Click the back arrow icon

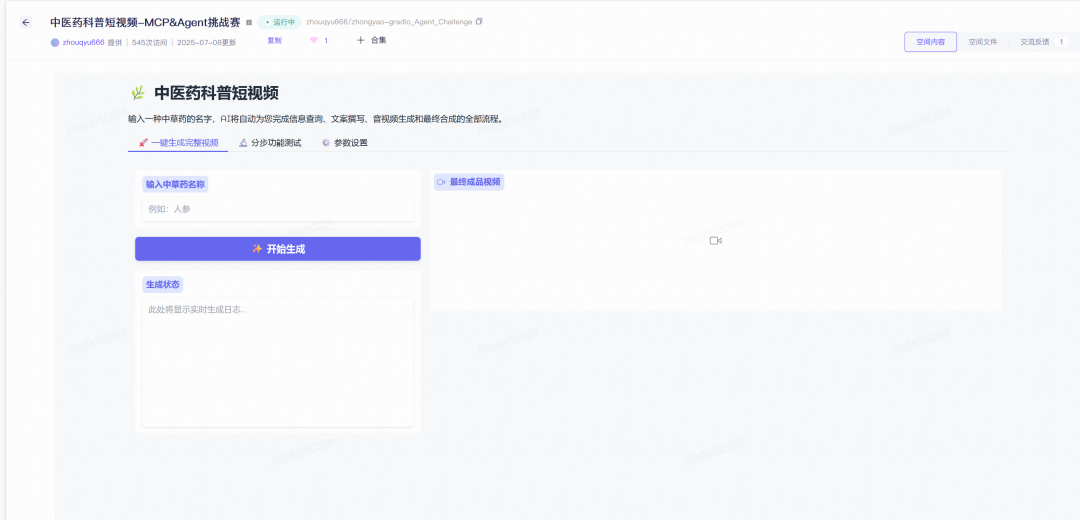click(25, 22)
